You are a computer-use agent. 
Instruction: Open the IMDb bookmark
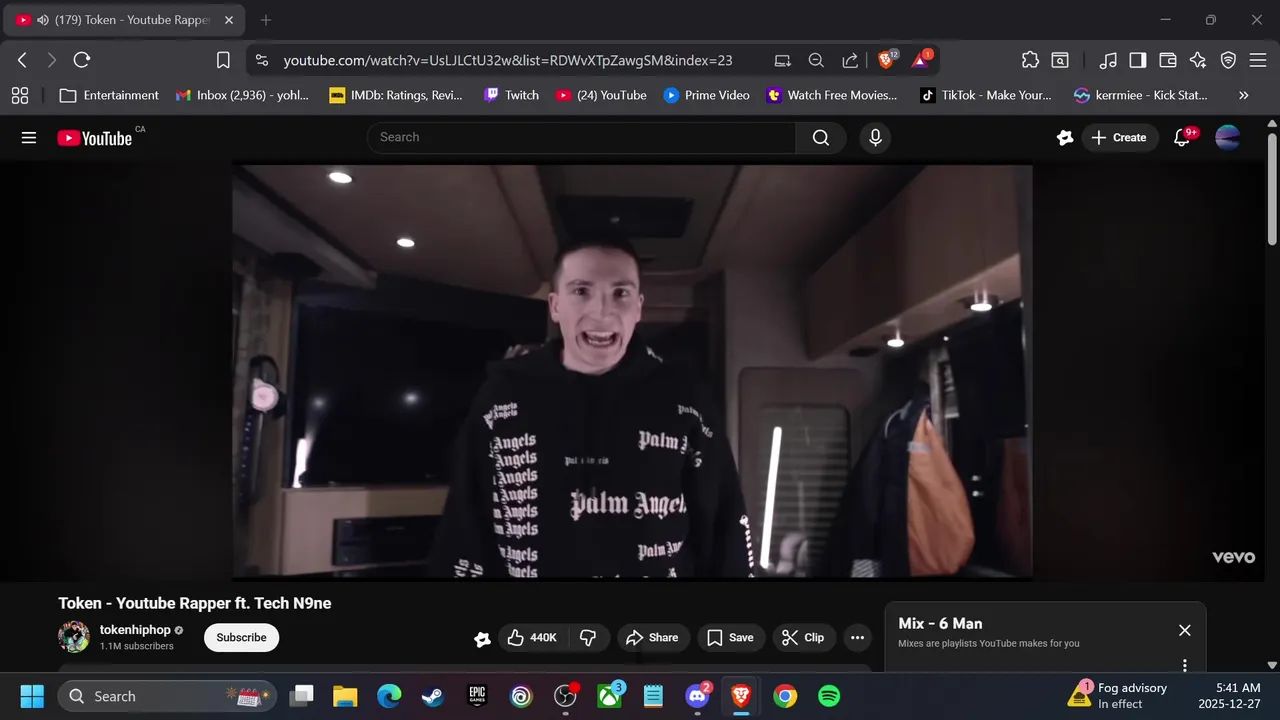pos(395,96)
